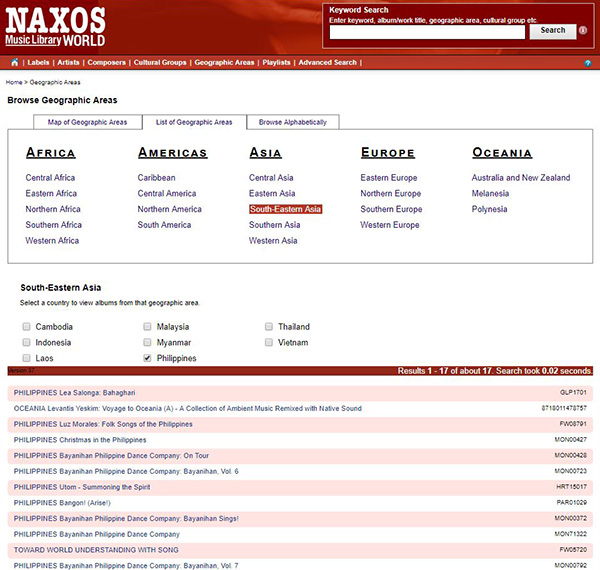Uncheck the Philippines checkbox
The image size is (600, 570).
click(148, 358)
